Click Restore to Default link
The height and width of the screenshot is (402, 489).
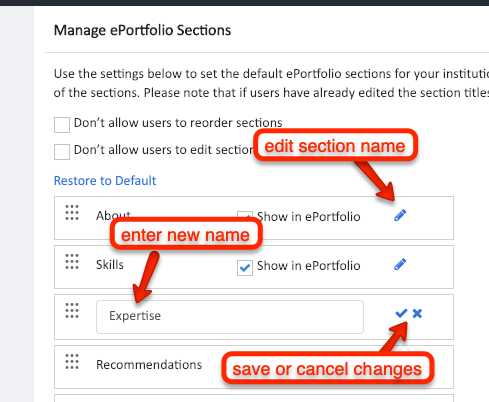(105, 181)
